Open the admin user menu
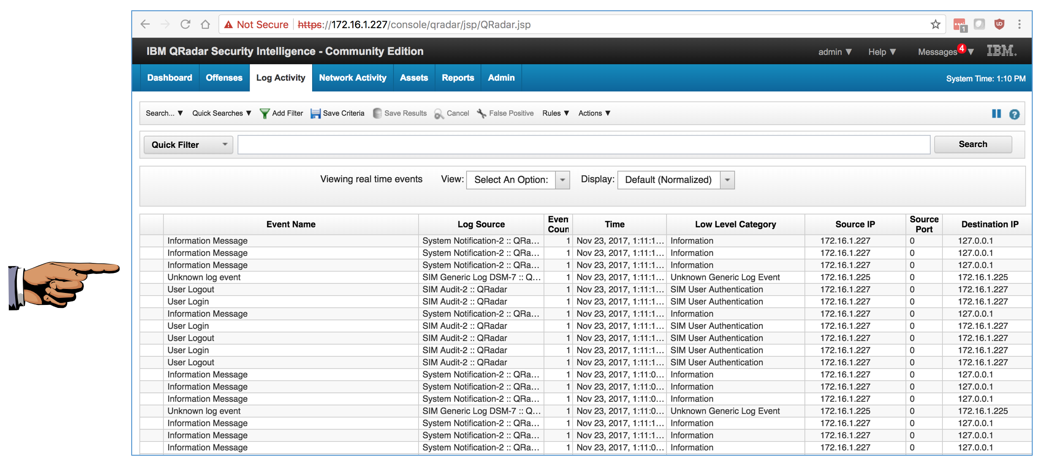 click(x=835, y=52)
